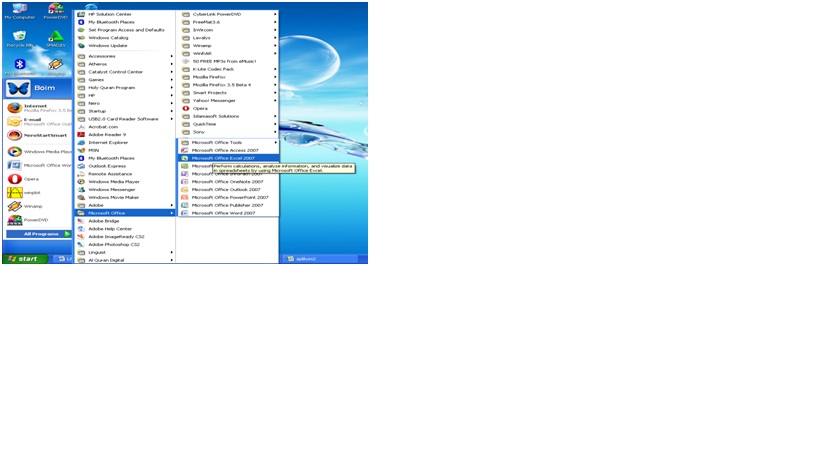Expand the Startup folder

[125, 111]
